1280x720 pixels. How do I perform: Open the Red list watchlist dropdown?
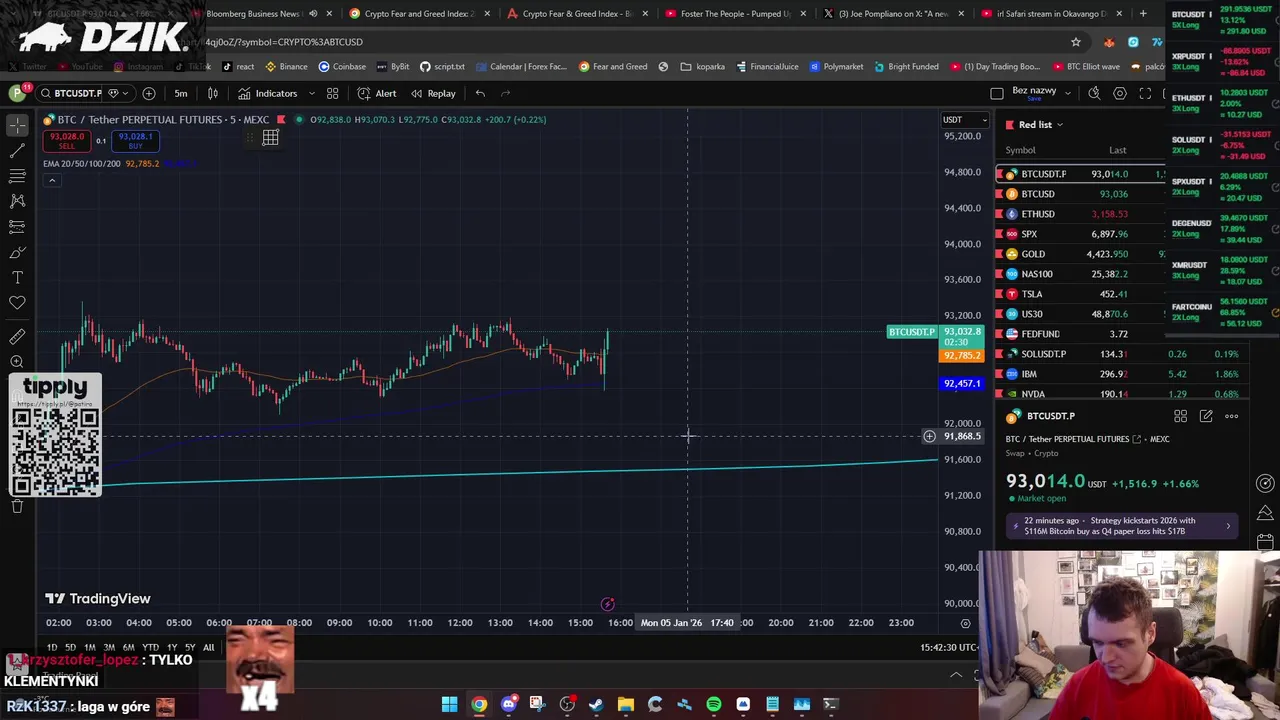coord(1032,125)
